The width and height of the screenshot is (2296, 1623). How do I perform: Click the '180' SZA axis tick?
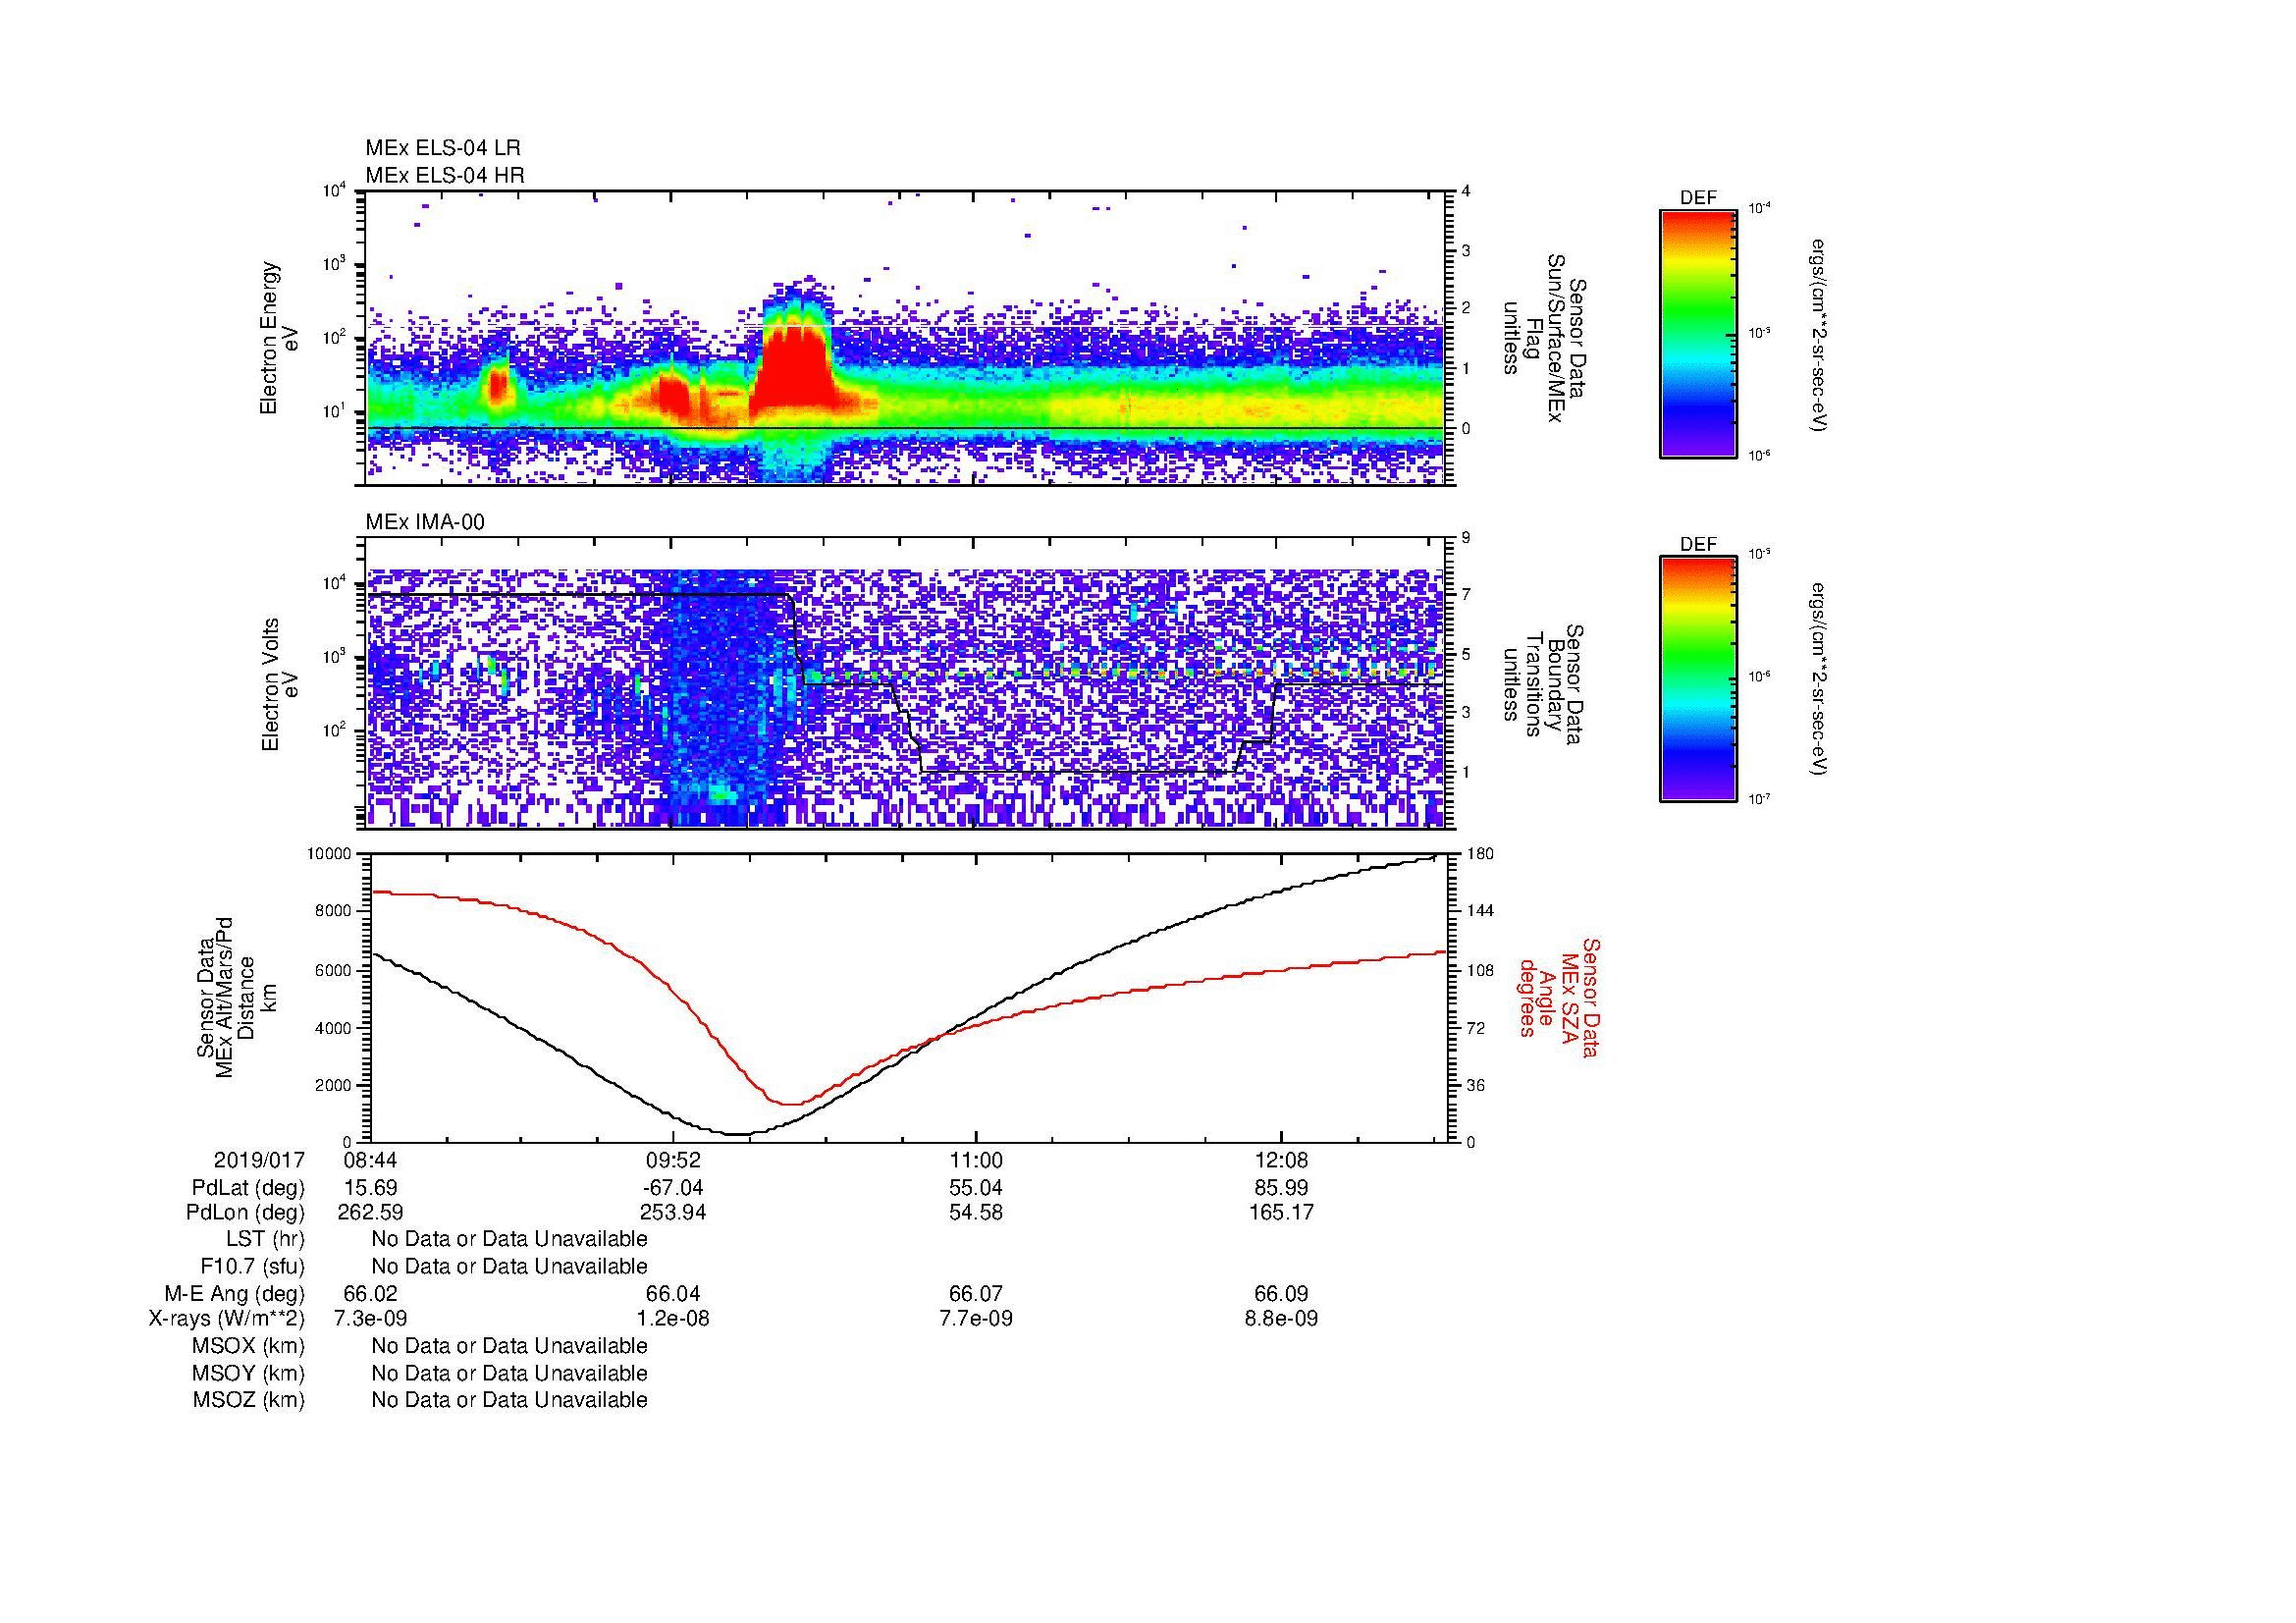click(1480, 854)
